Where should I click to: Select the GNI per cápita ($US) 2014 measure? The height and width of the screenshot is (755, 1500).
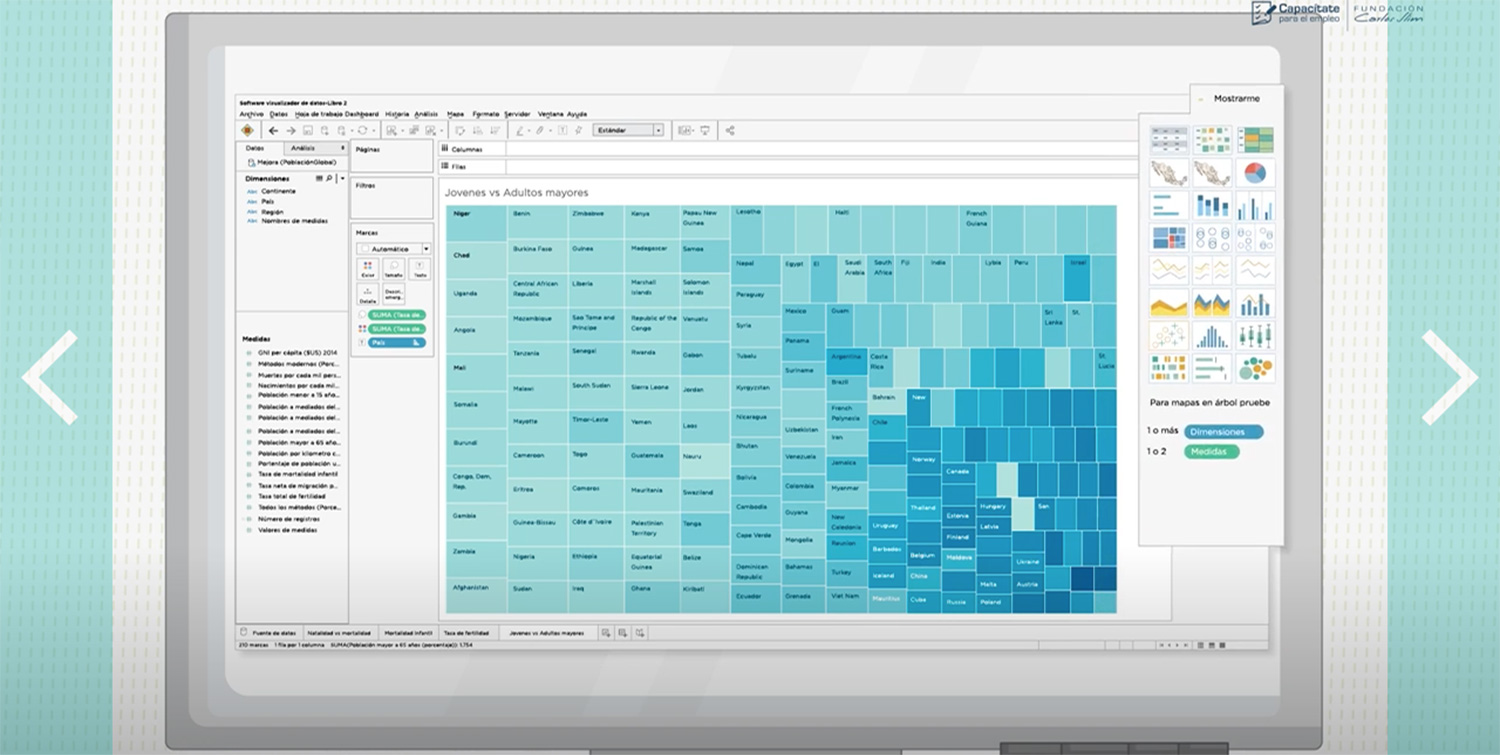point(298,353)
